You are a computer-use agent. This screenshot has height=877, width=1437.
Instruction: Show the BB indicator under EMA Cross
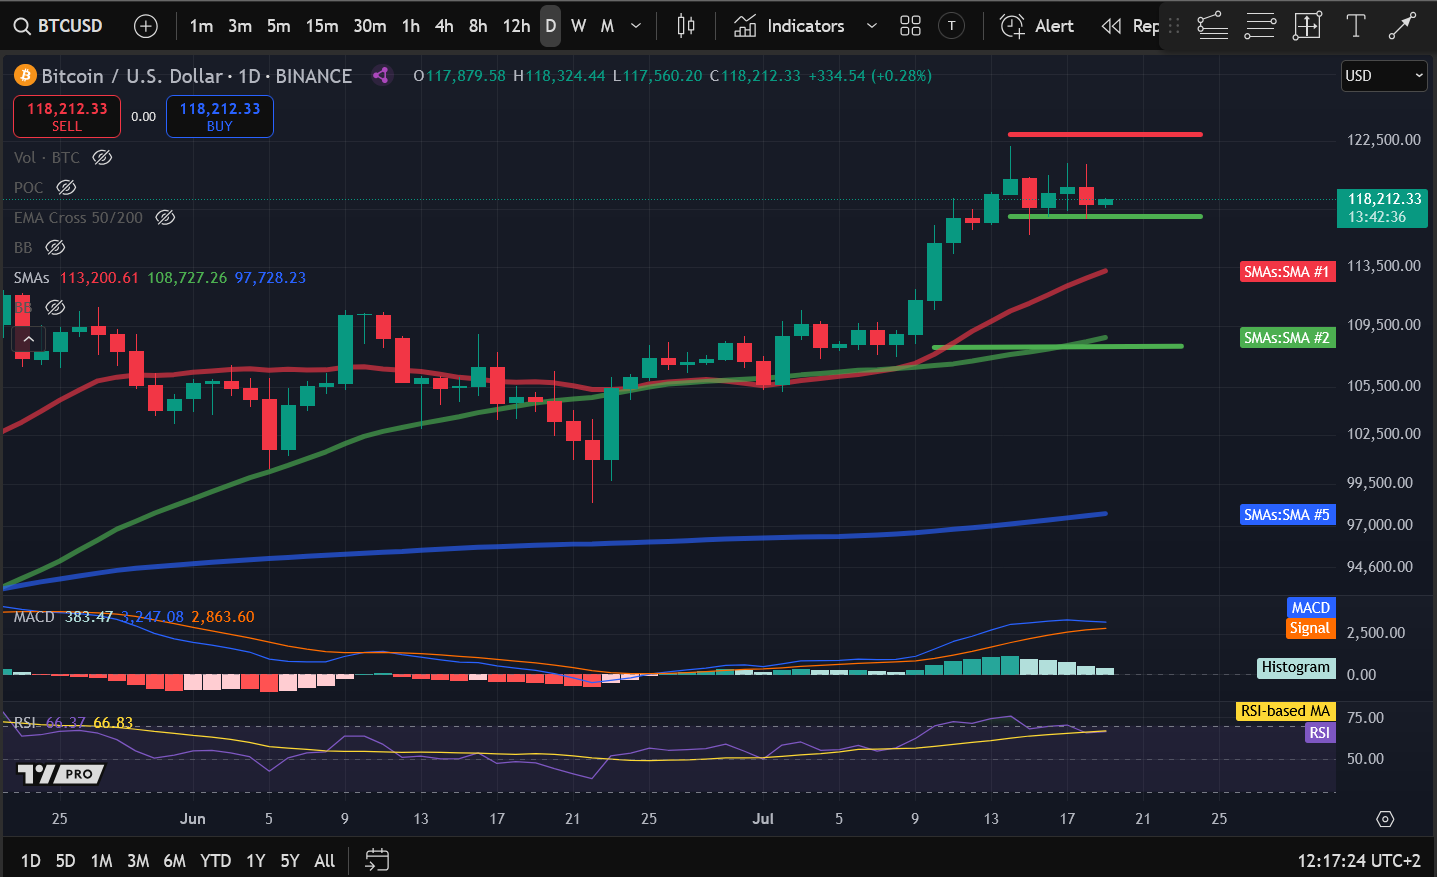[x=55, y=247]
